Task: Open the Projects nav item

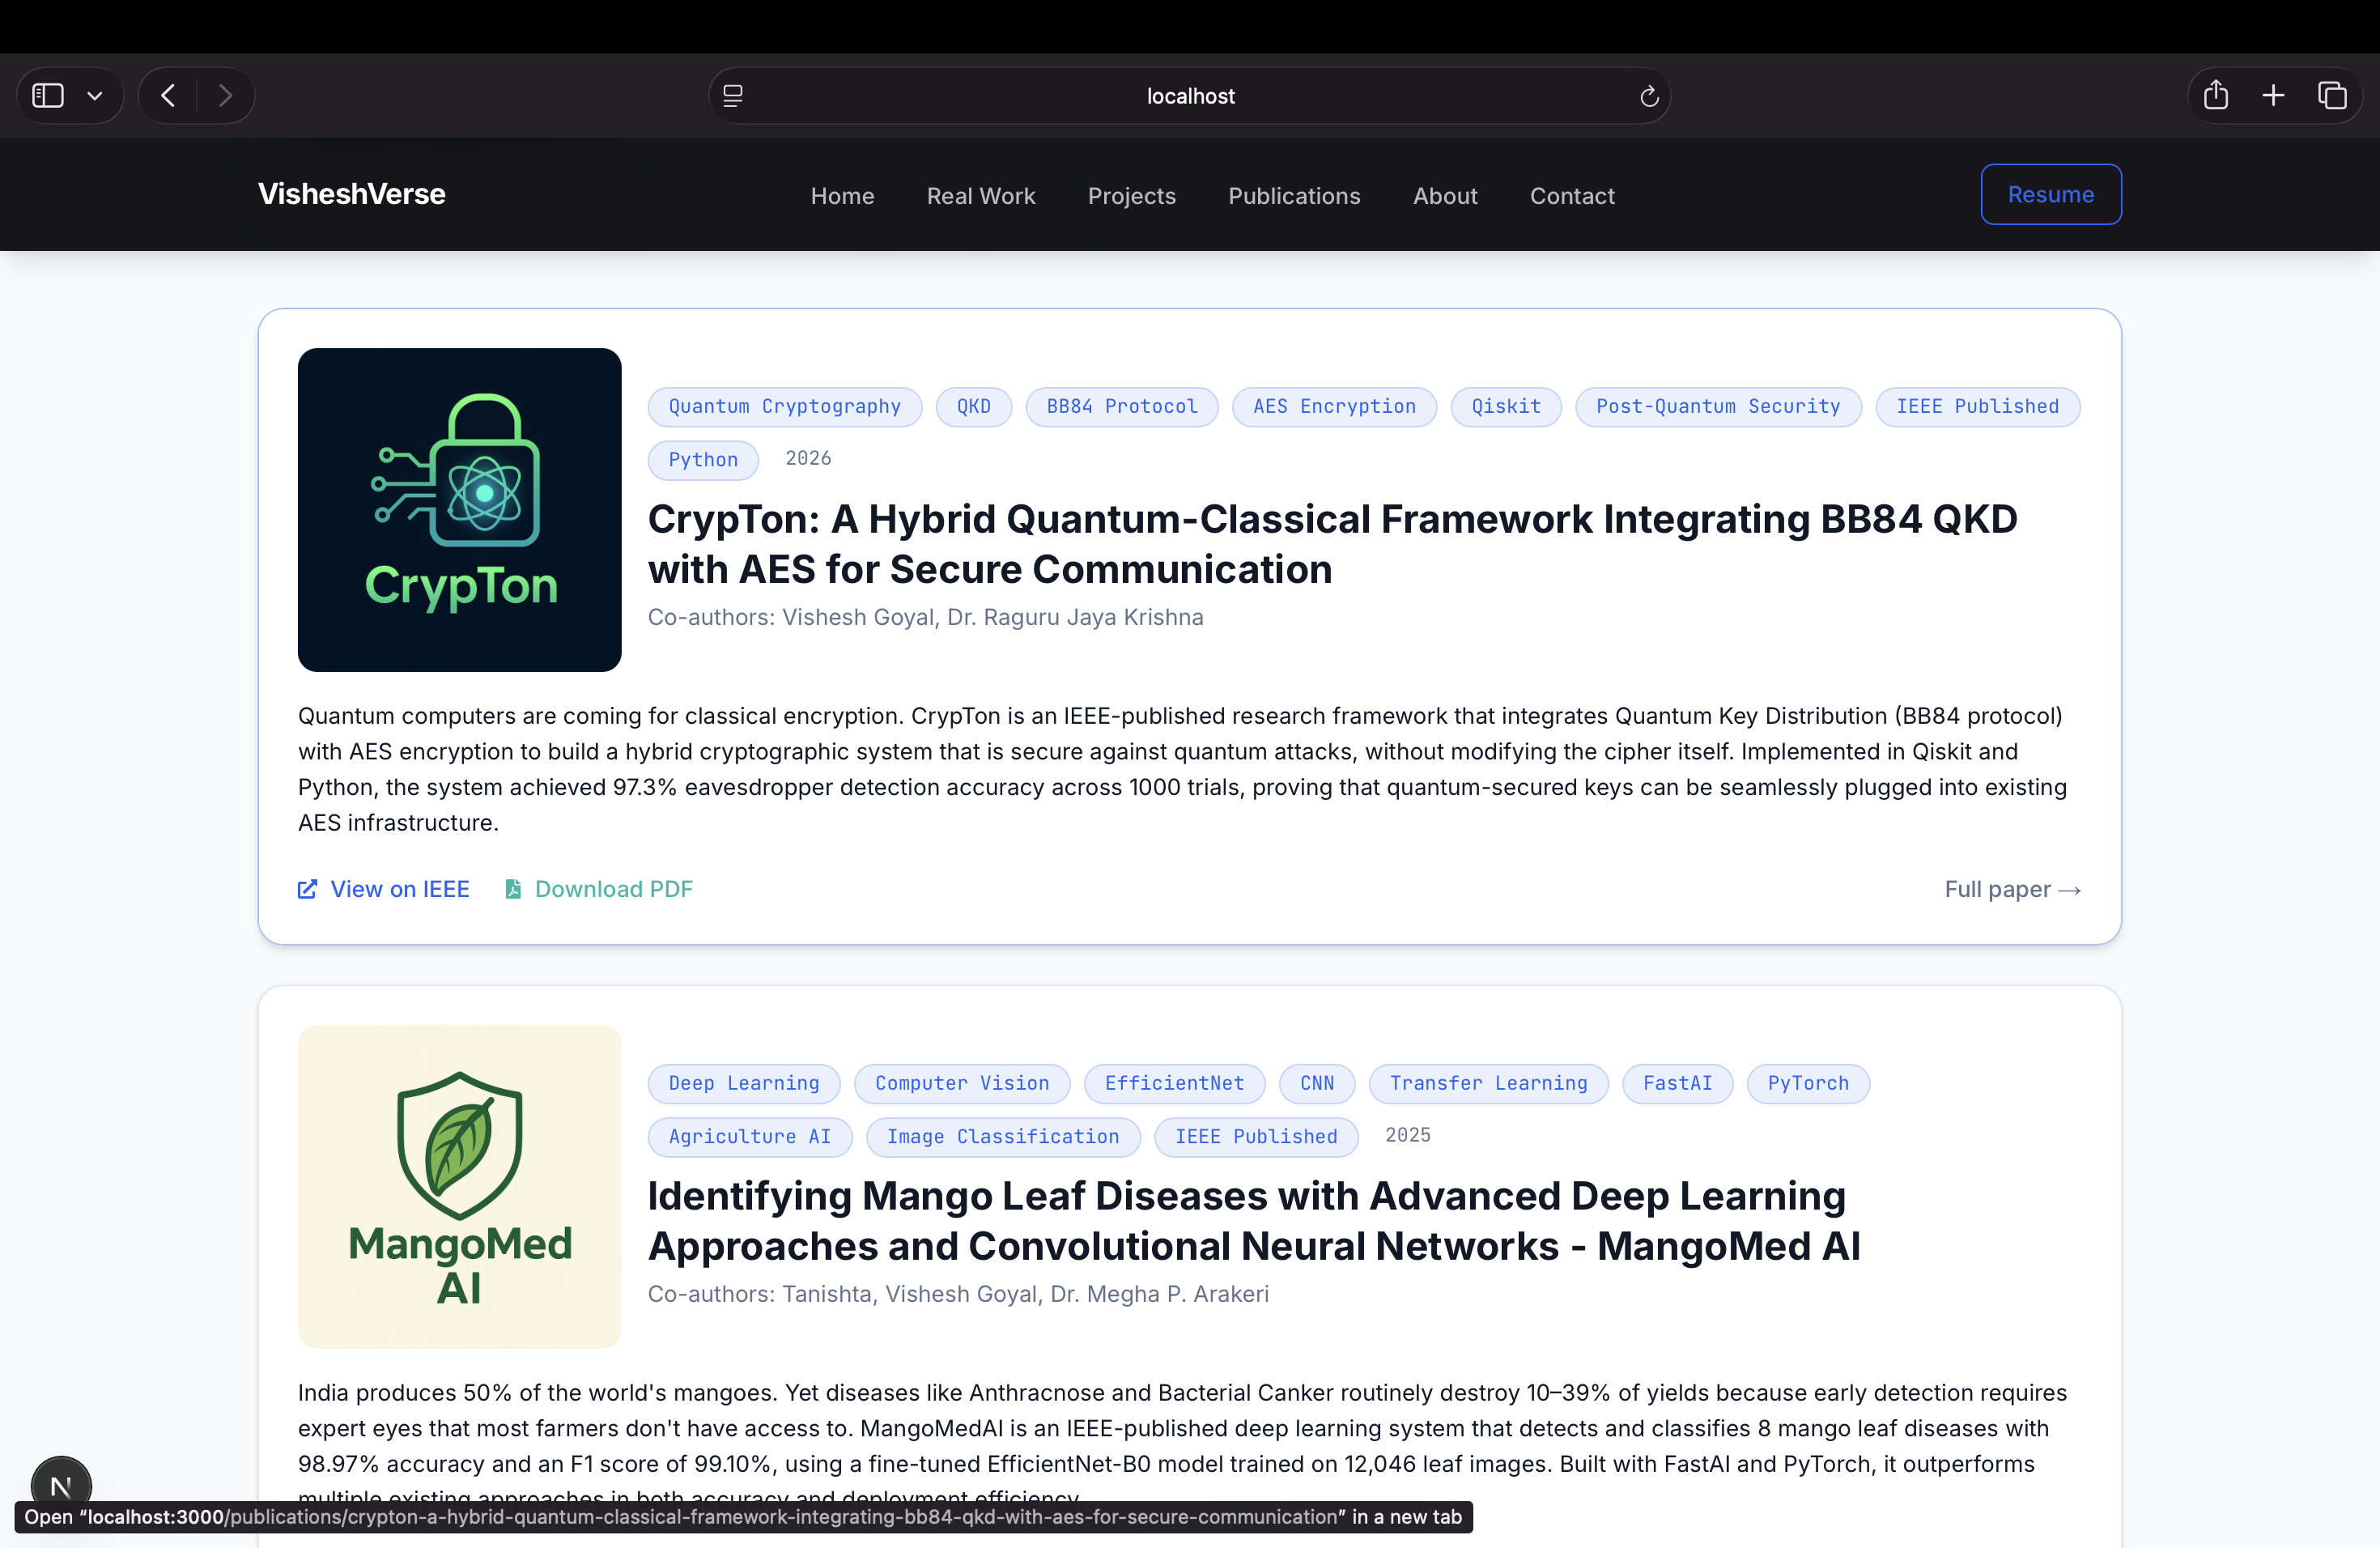Action: tap(1132, 196)
